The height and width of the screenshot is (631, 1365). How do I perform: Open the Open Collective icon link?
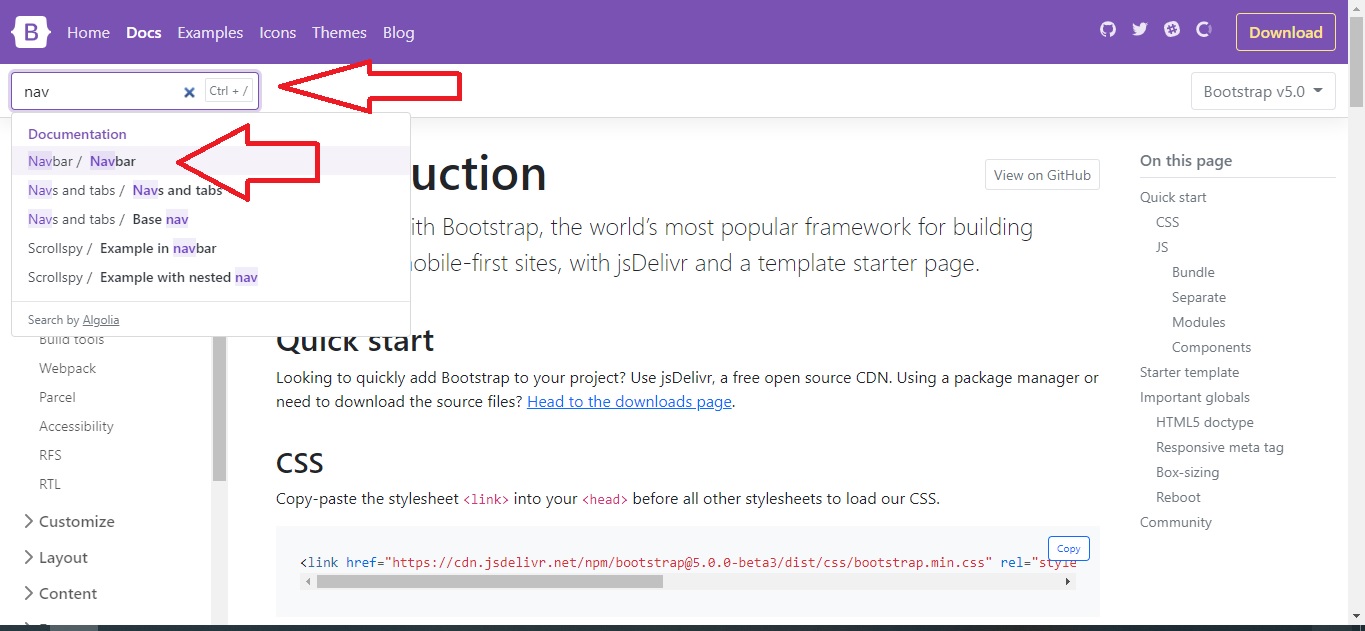1204,30
